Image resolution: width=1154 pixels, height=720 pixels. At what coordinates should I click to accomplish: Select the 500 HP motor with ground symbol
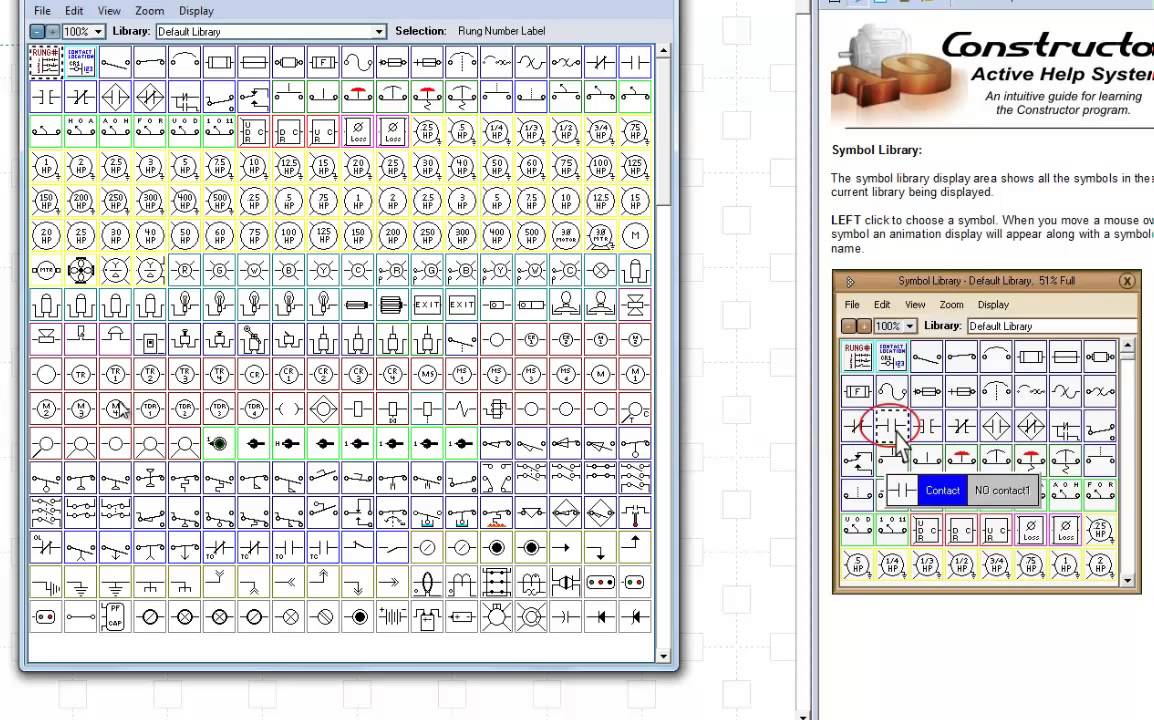coord(219,200)
